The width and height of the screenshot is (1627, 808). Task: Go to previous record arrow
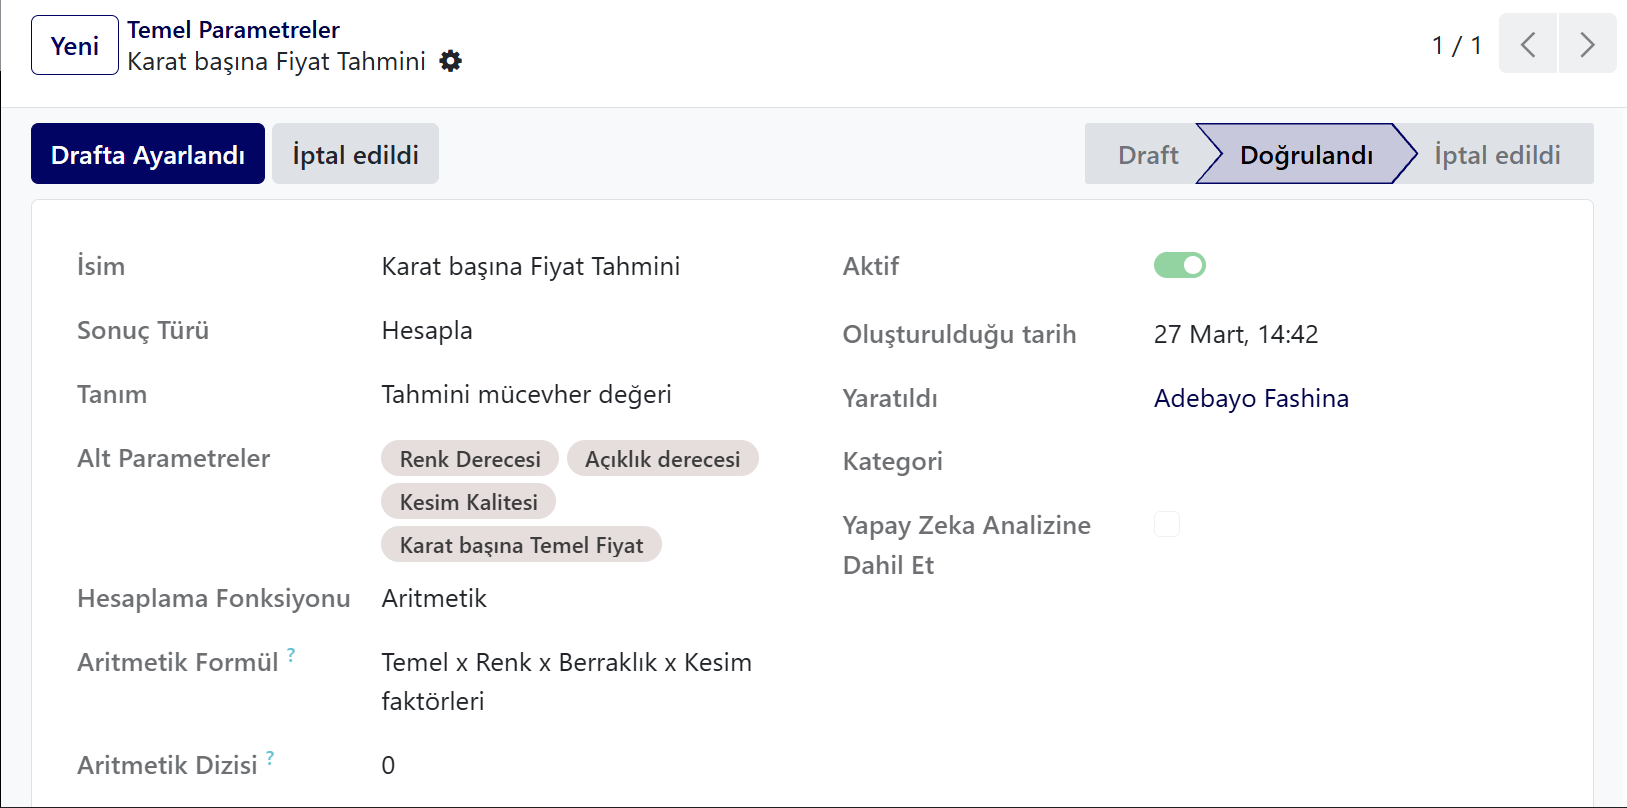coord(1528,44)
